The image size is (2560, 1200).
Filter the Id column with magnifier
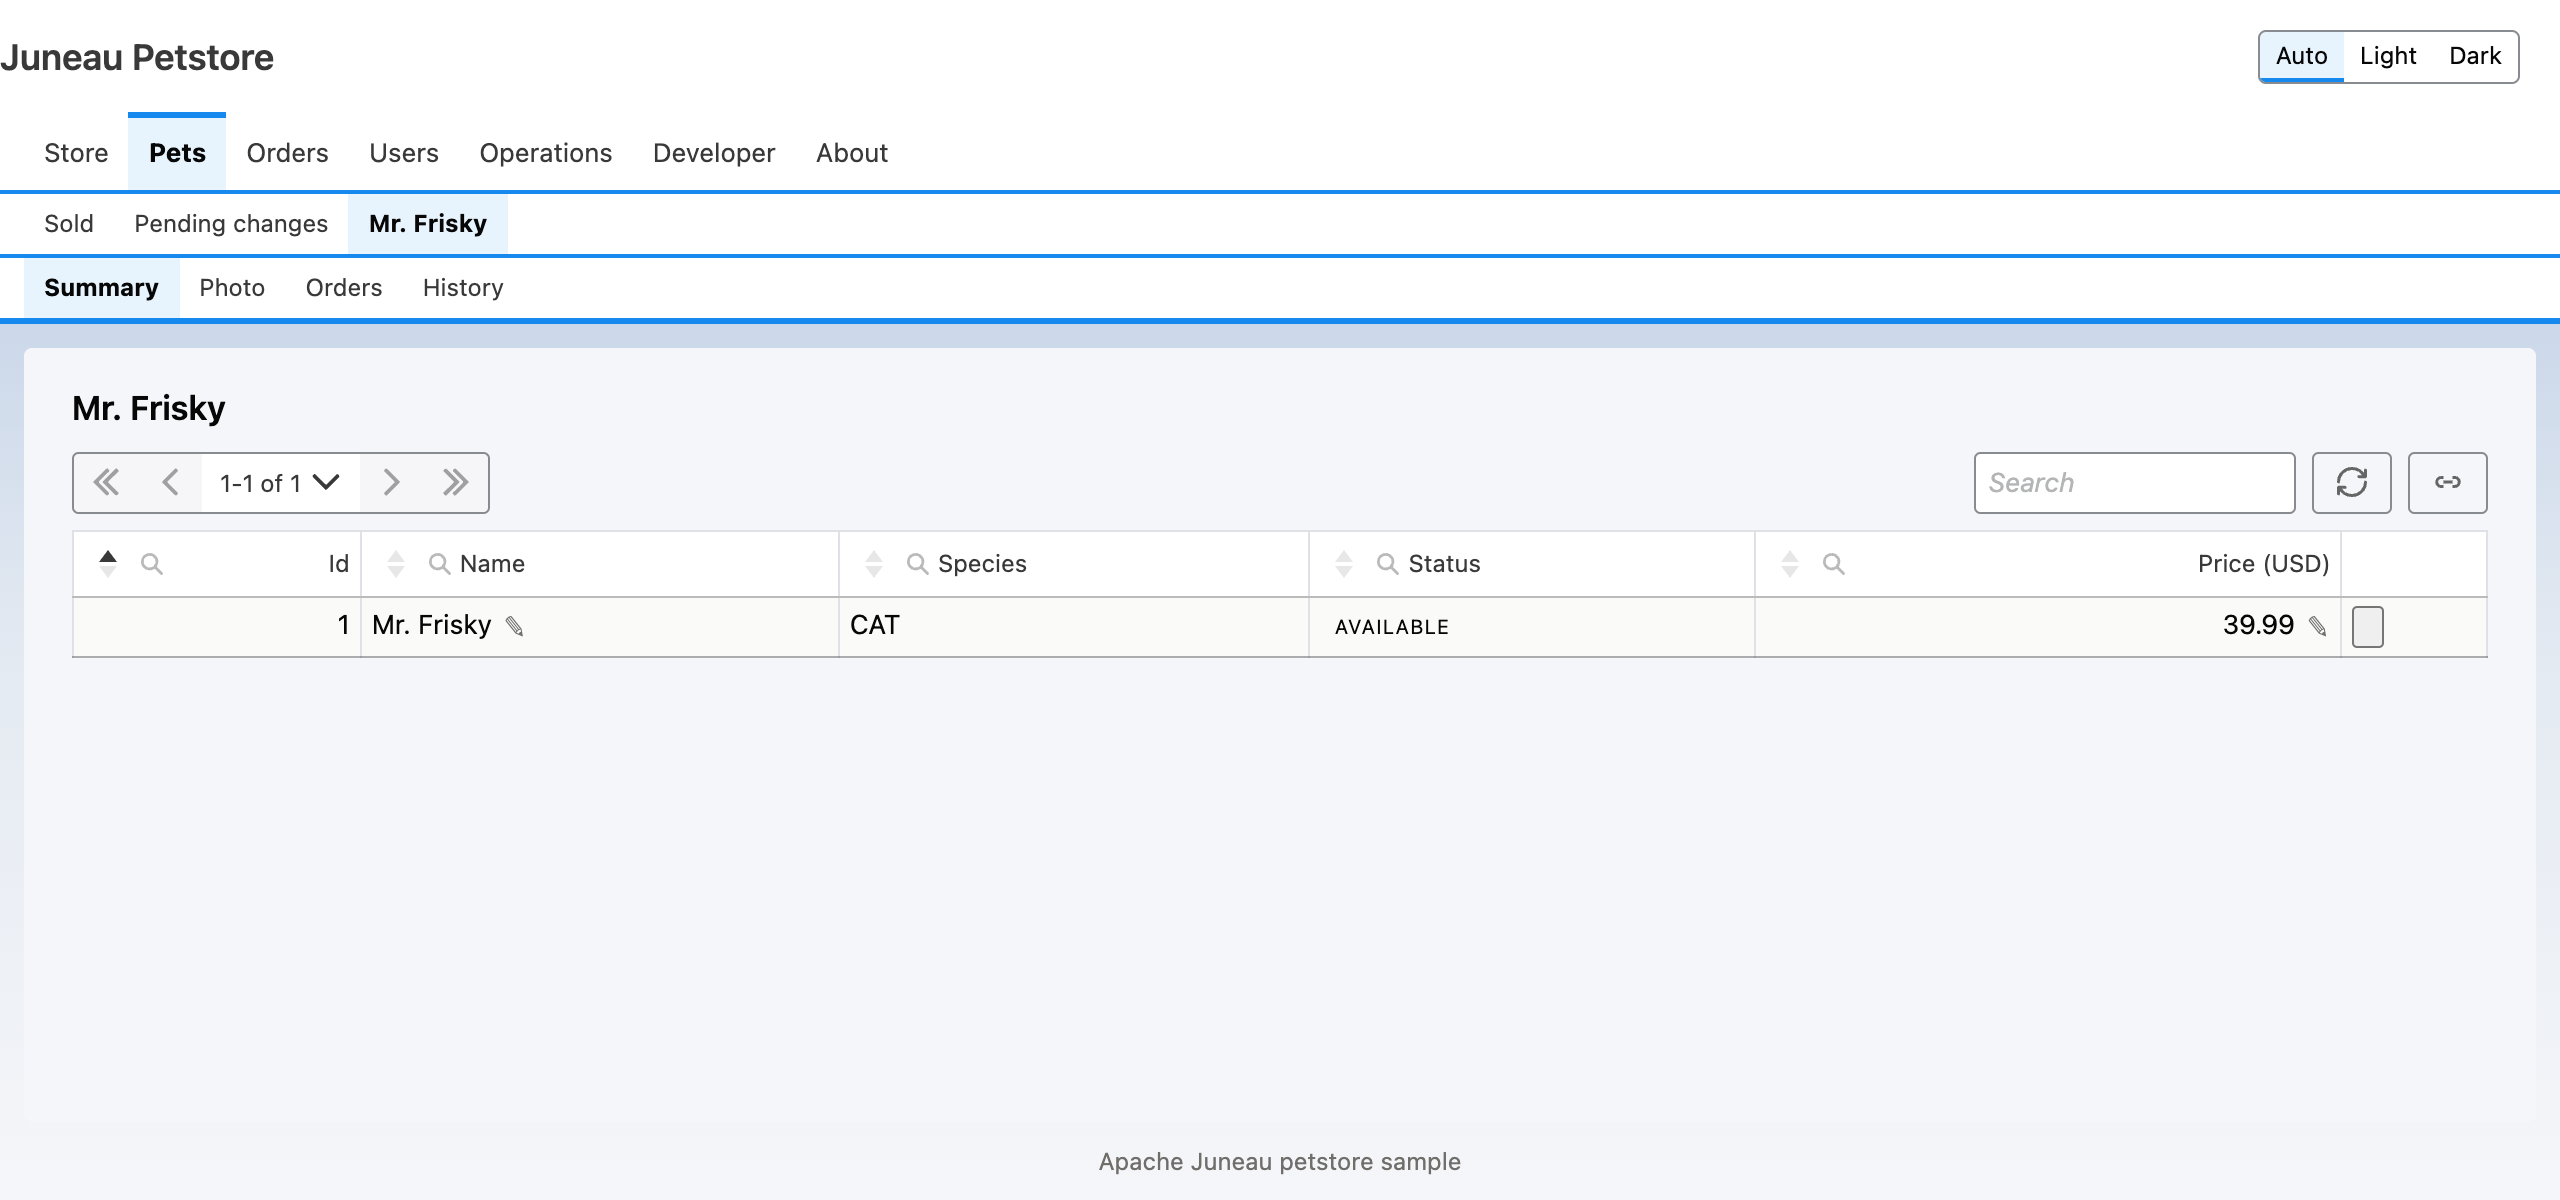152,564
